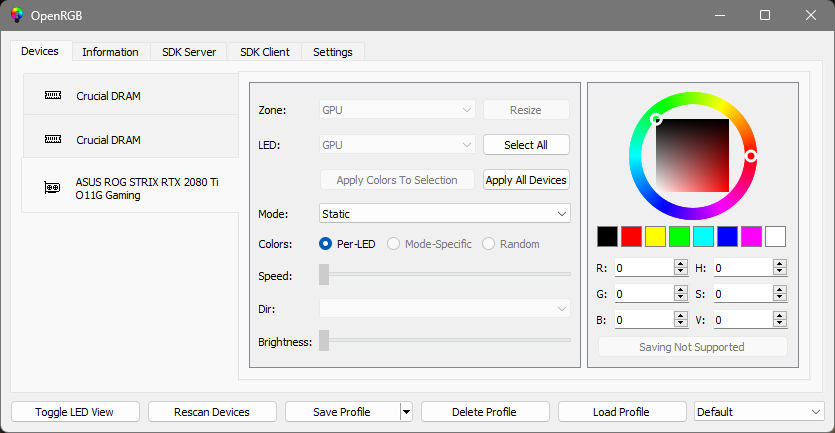Decrease the G value with down arrow
The width and height of the screenshot is (835, 433).
pos(681,298)
